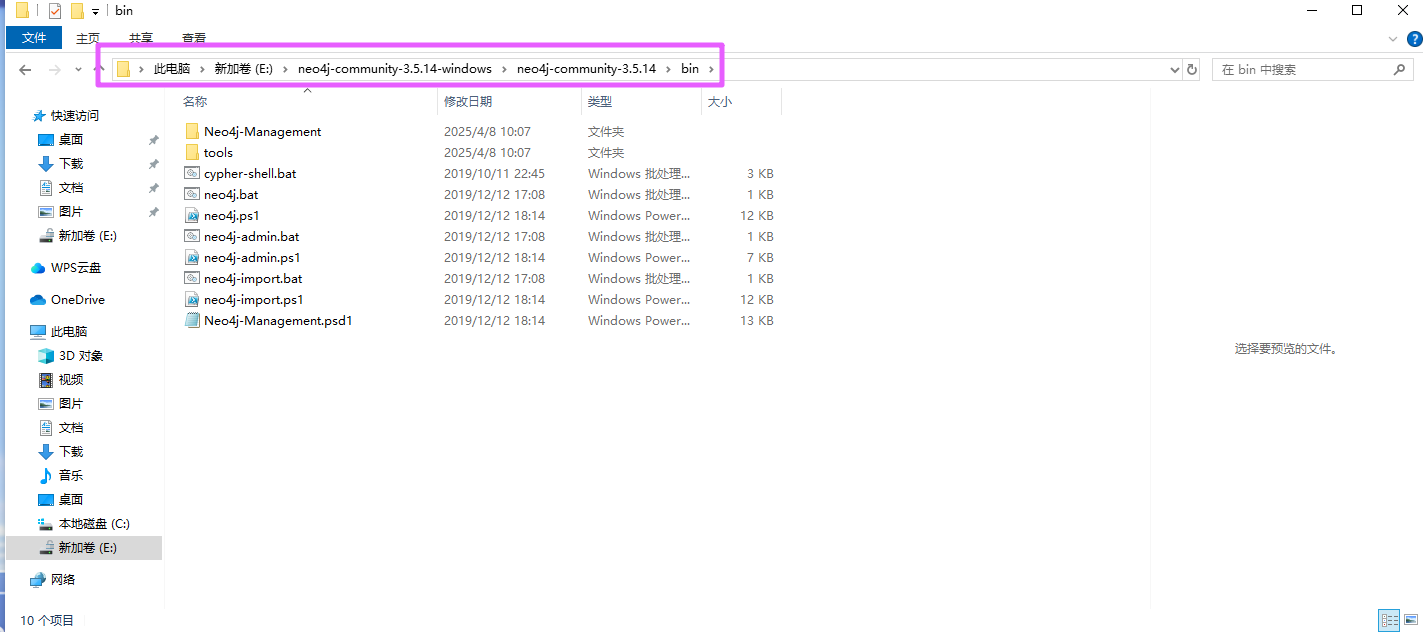The width and height of the screenshot is (1423, 632).
Task: Click the back navigation arrow
Action: pos(25,70)
